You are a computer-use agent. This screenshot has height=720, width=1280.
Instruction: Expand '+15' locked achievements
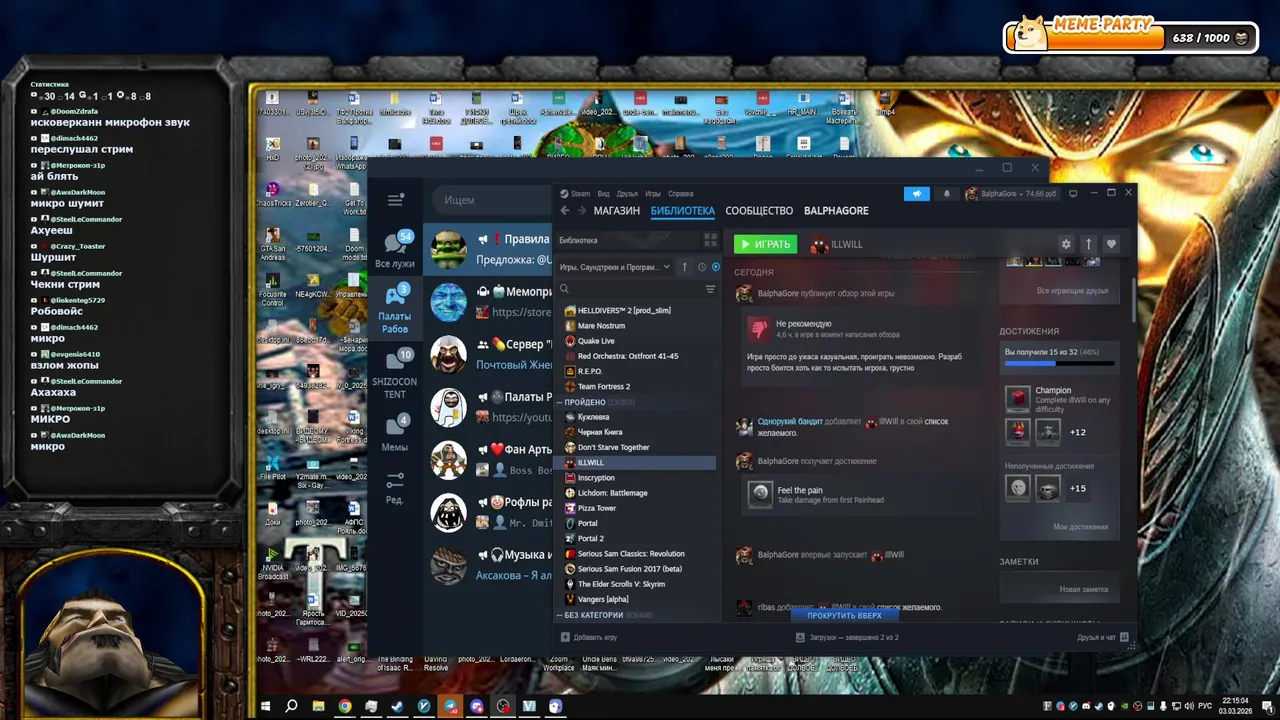pyautogui.click(x=1077, y=488)
